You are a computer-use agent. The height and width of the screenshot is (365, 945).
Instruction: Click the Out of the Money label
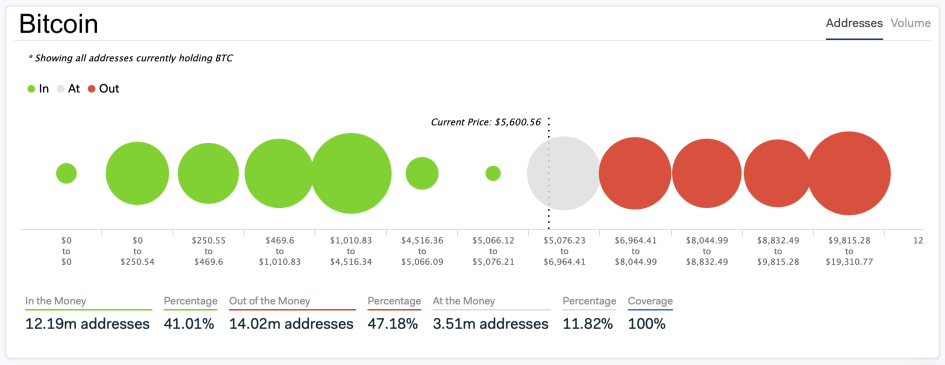(269, 301)
